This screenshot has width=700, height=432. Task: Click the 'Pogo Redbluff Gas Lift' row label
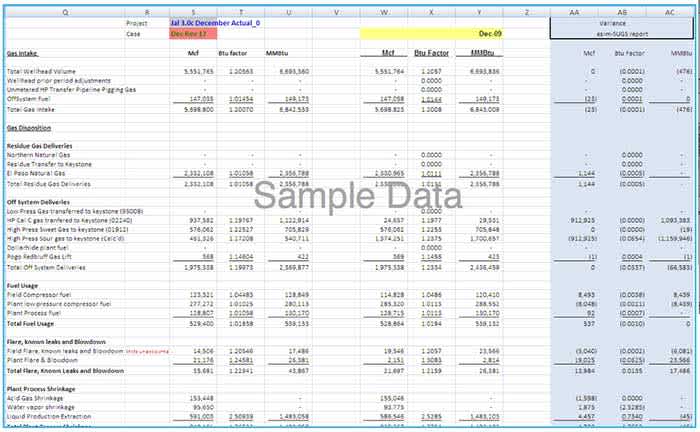click(39, 257)
